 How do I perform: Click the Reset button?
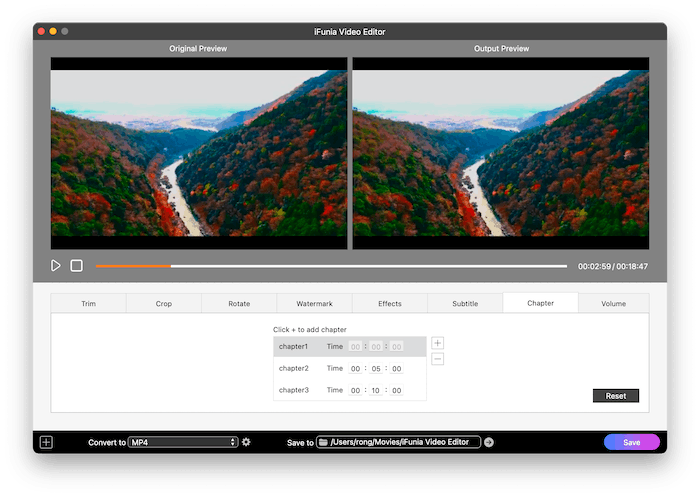[615, 396]
